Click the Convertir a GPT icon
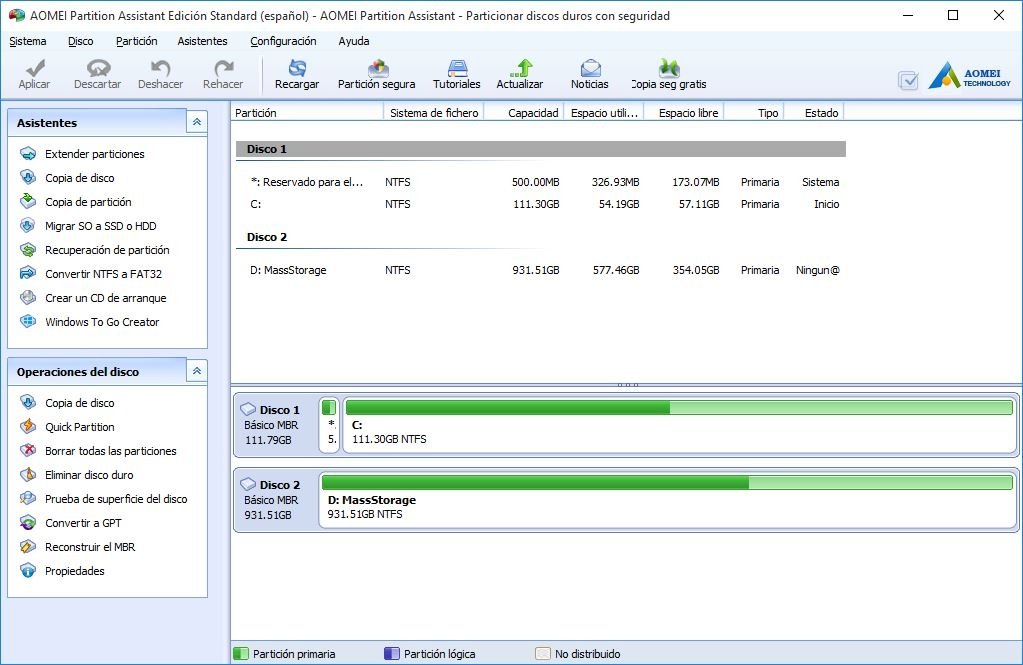 [x=28, y=523]
